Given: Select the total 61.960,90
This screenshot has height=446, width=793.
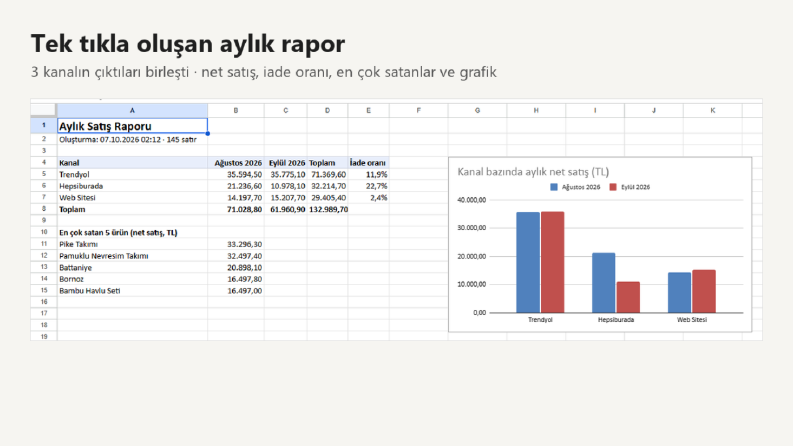Looking at the screenshot, I should tap(285, 209).
